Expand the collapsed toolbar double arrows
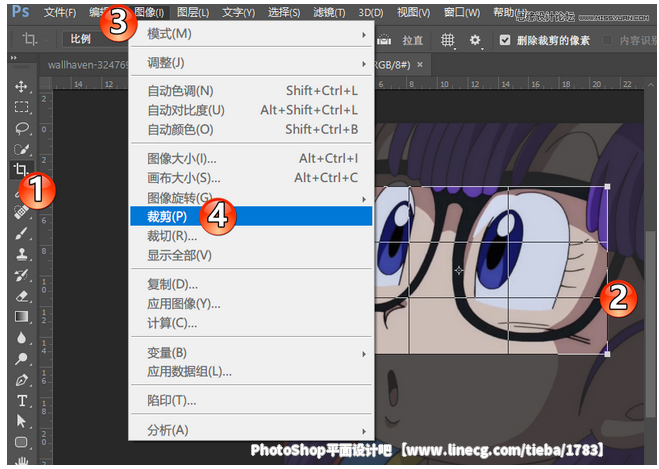The image size is (659, 469). tap(14, 58)
